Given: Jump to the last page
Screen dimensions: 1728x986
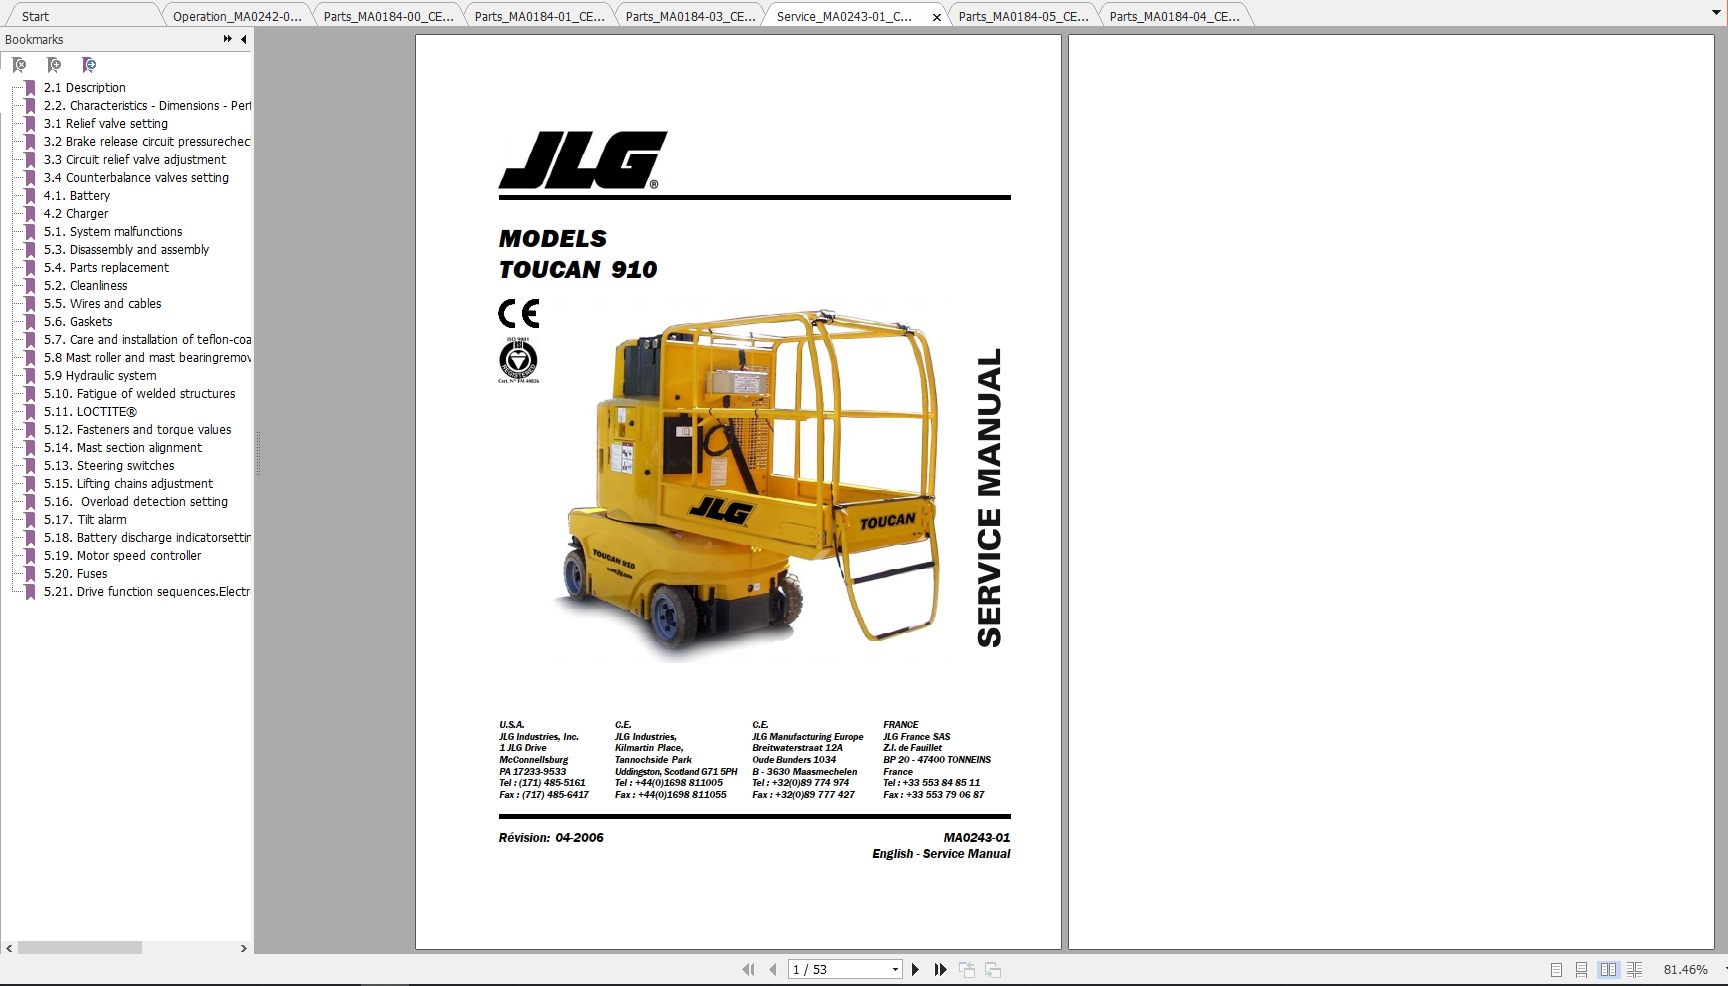Looking at the screenshot, I should click(x=940, y=969).
